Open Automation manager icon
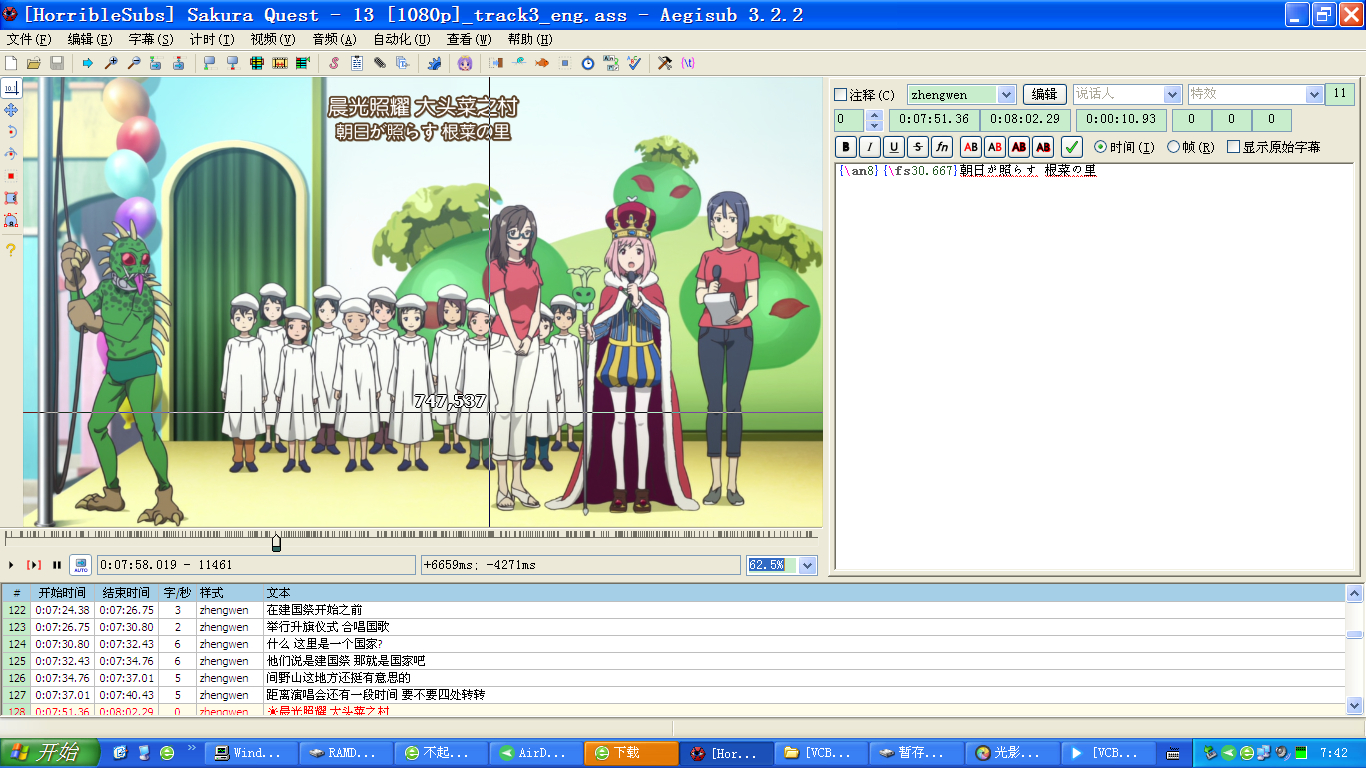1366x768 pixels. [436, 63]
